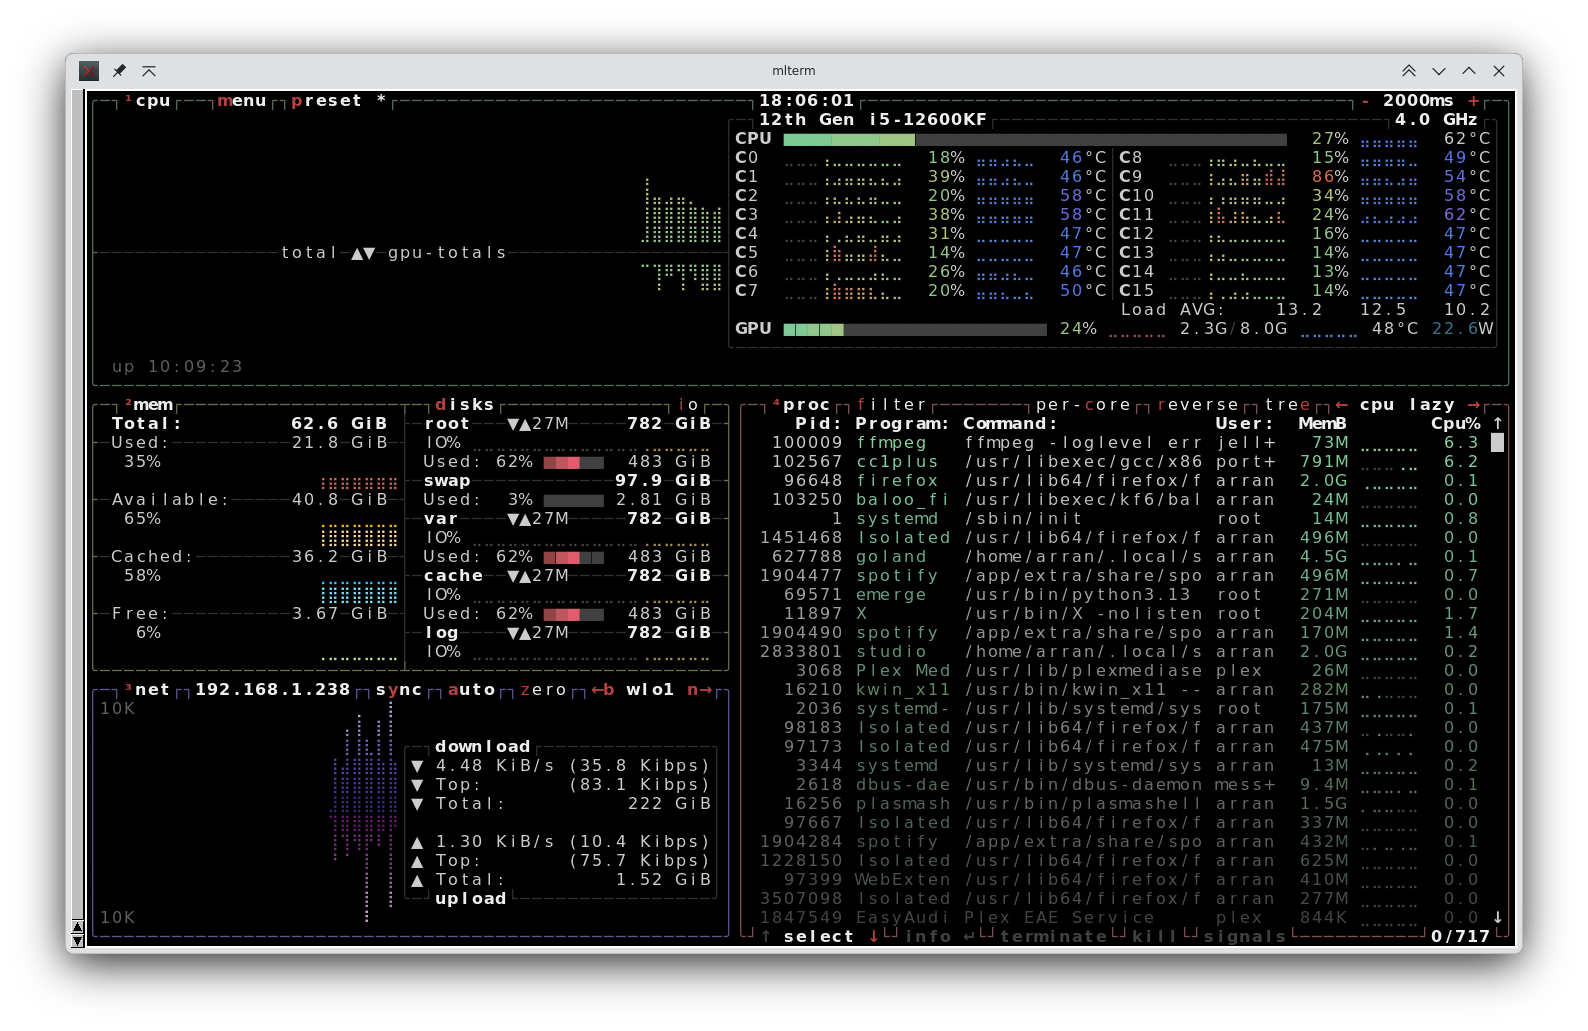1588x1031 pixels.
Task: Toggle io mode in the disks panel
Action: [x=688, y=405]
